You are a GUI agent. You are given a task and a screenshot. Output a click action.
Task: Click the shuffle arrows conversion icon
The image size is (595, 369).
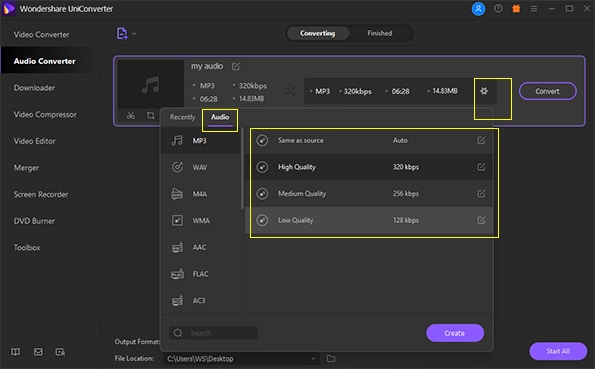(x=290, y=91)
